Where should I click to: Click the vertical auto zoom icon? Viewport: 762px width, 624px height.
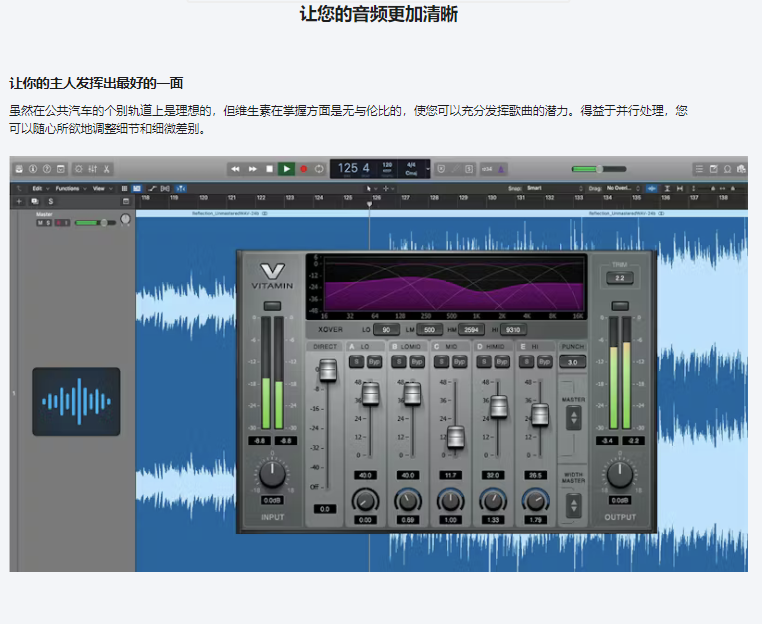pyautogui.click(x=667, y=189)
